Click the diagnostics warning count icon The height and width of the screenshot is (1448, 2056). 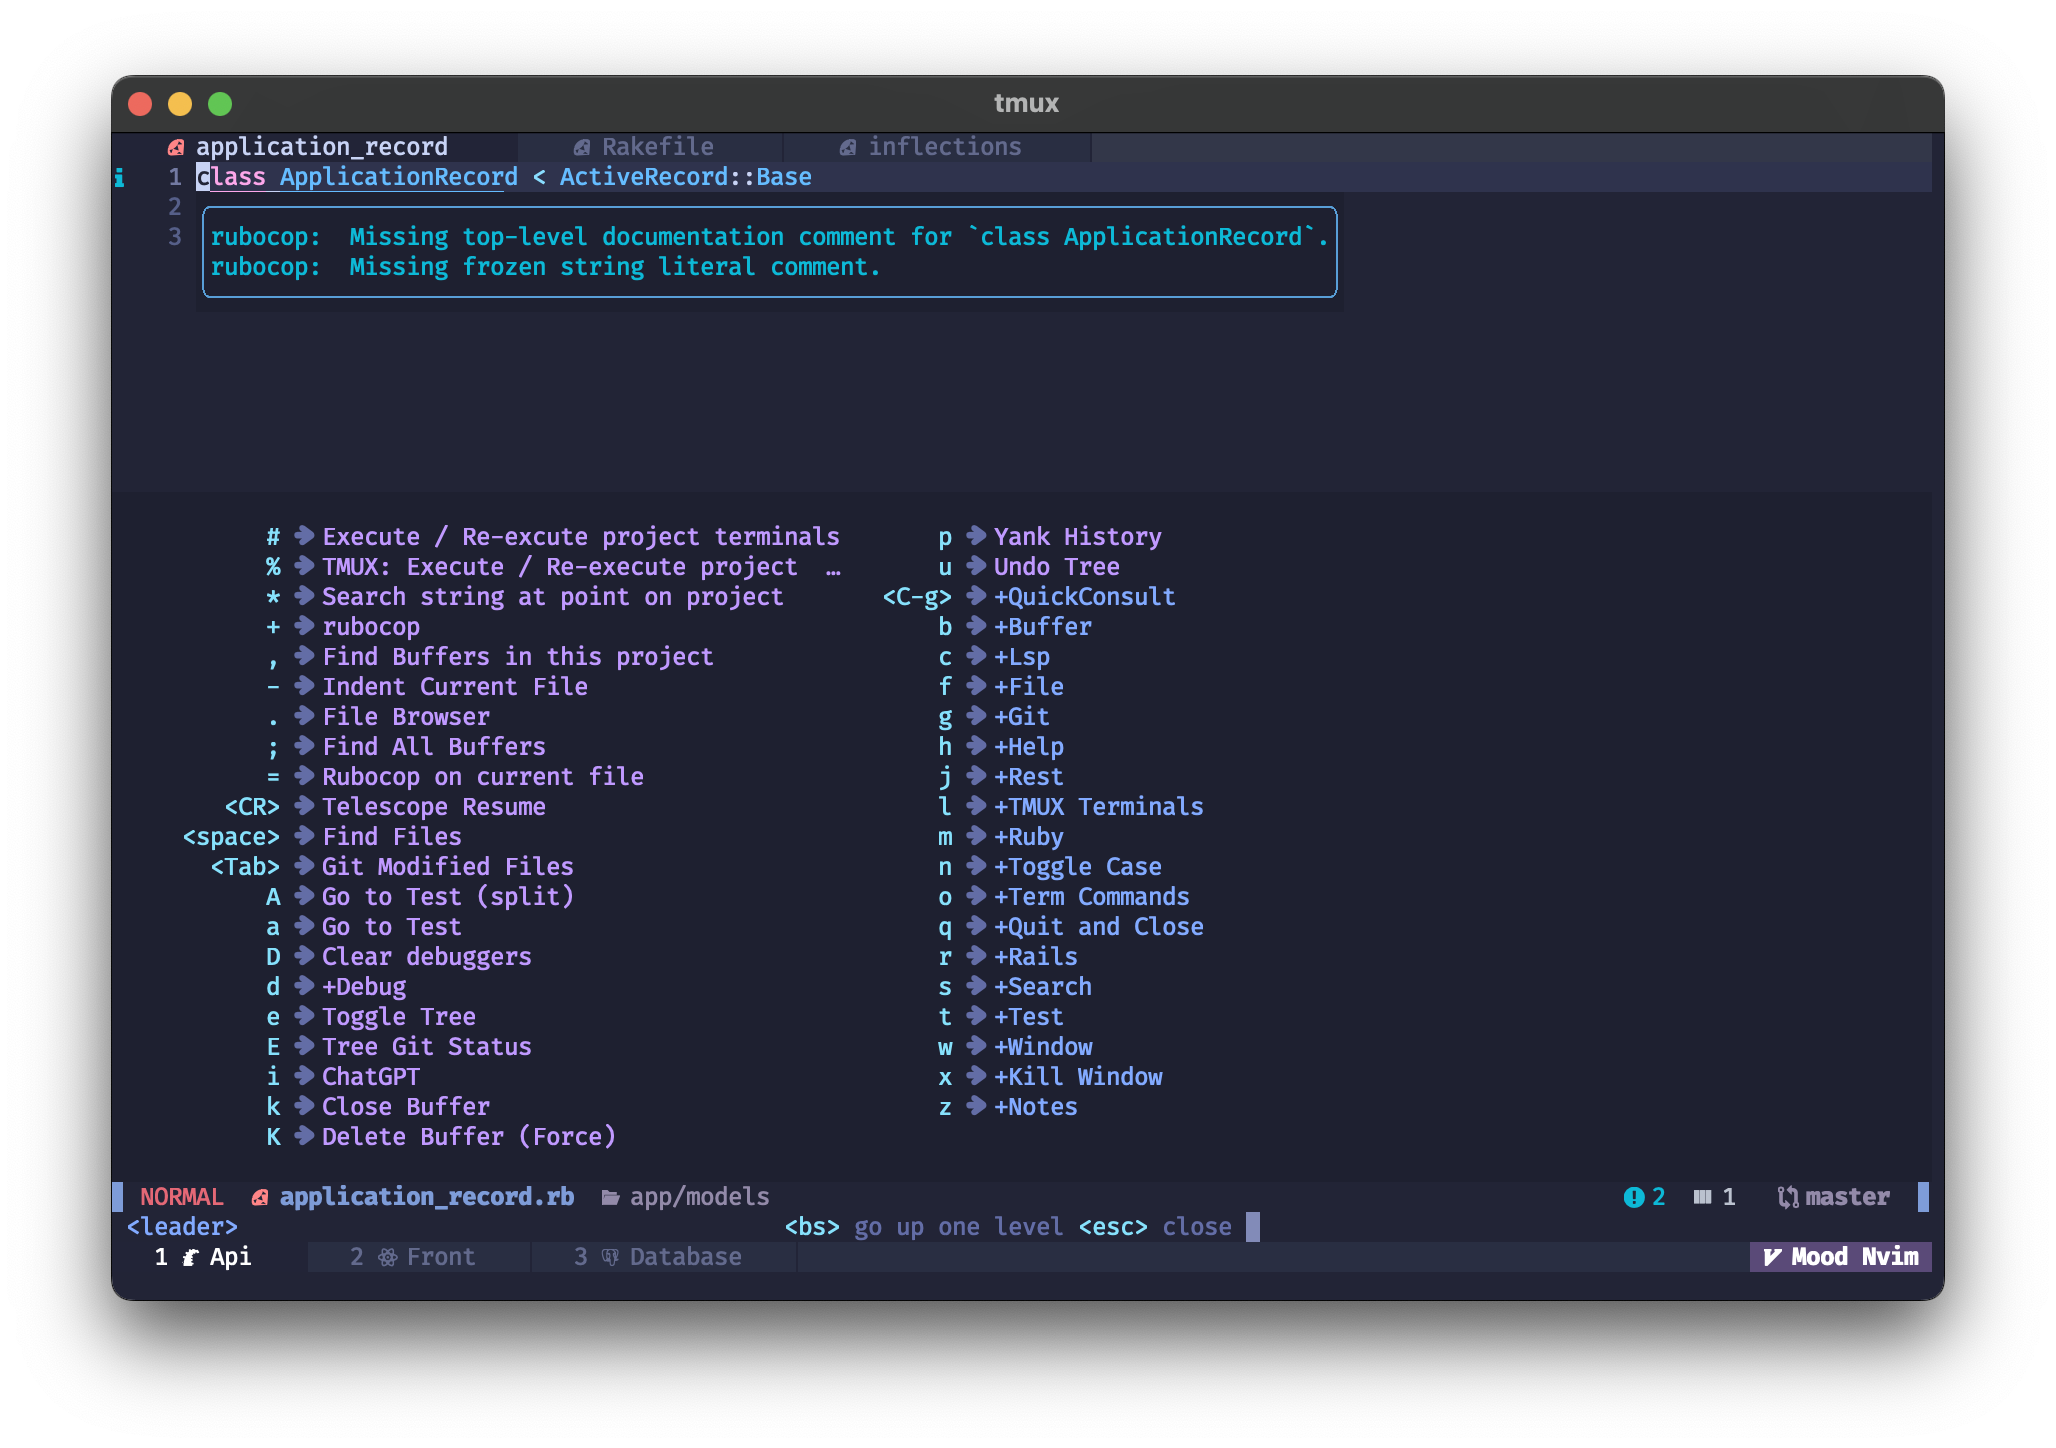coord(1633,1197)
